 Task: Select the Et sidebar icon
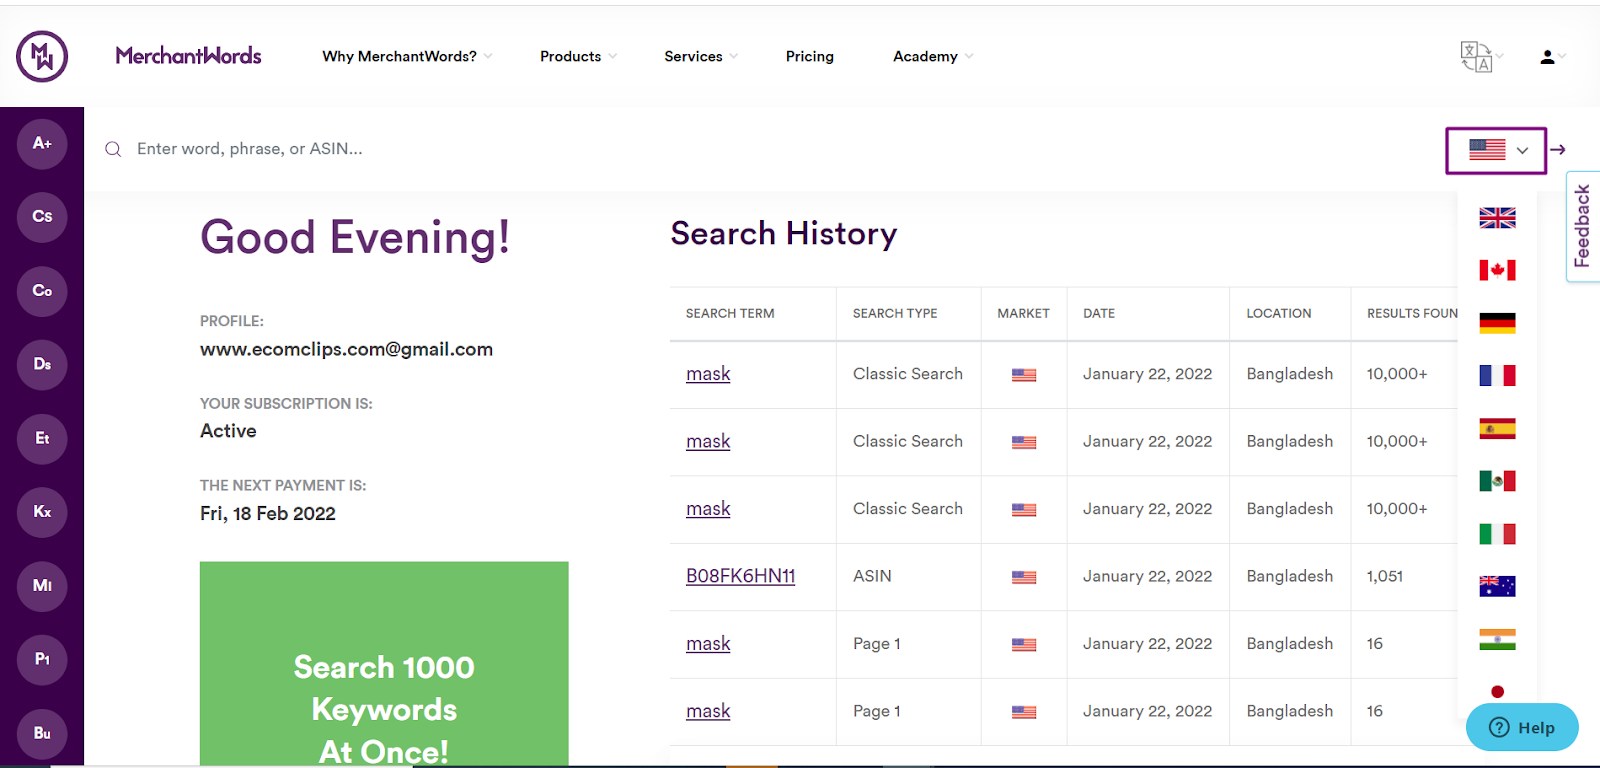pyautogui.click(x=42, y=438)
